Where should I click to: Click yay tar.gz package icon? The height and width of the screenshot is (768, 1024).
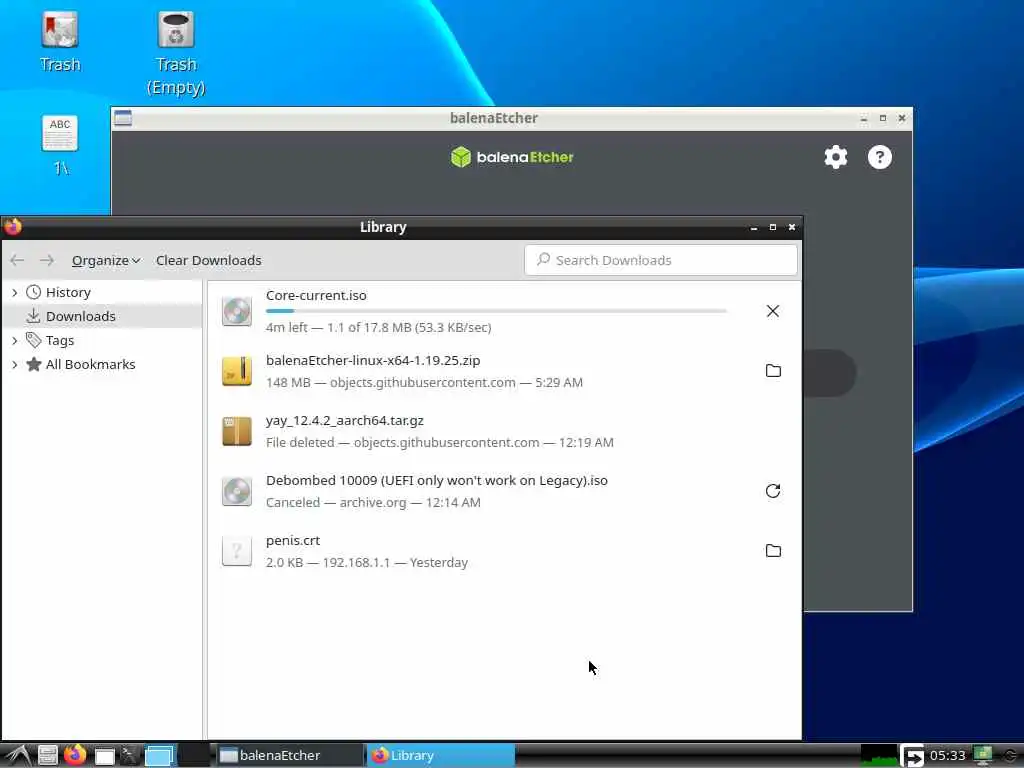pos(236,431)
